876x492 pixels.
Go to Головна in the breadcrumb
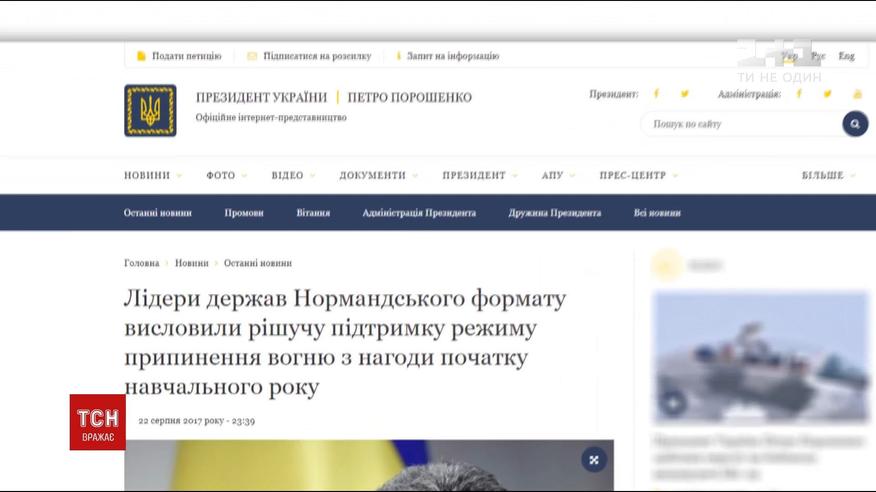pos(141,263)
